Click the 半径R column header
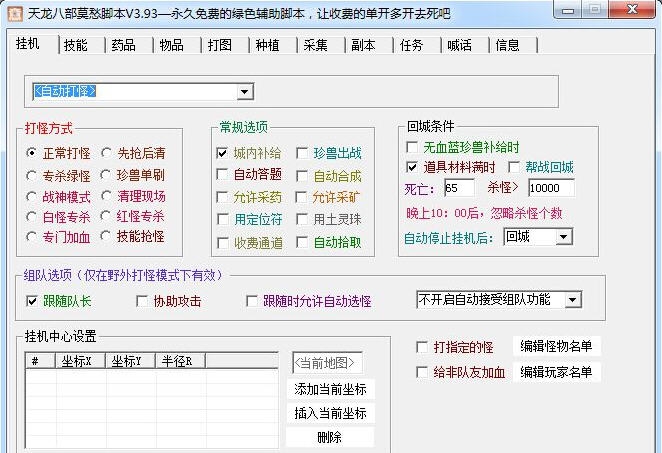662x453 pixels. tap(180, 361)
